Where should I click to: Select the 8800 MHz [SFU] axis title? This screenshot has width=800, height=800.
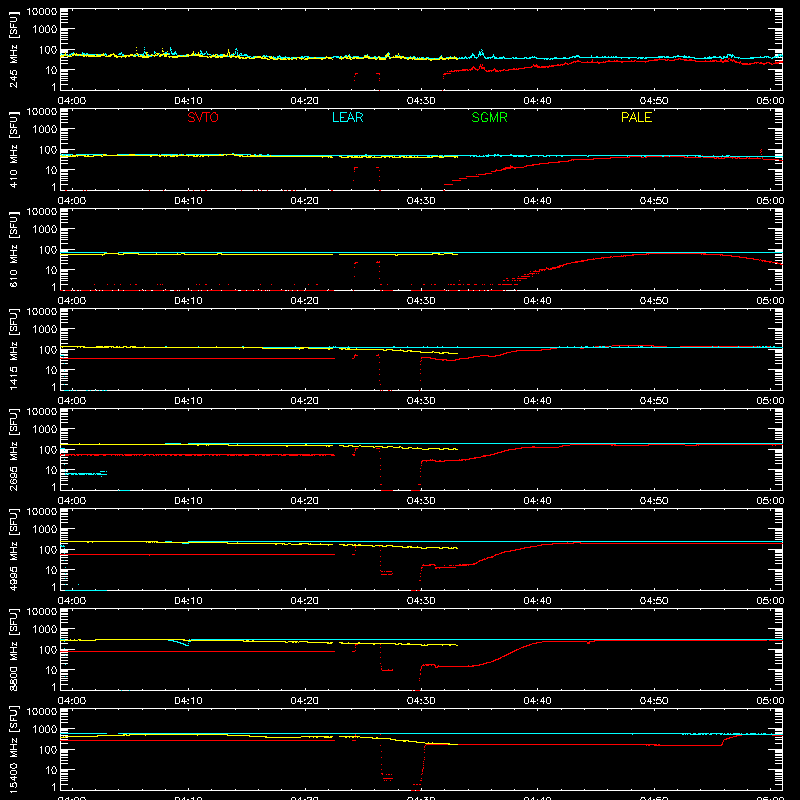[x=14, y=649]
